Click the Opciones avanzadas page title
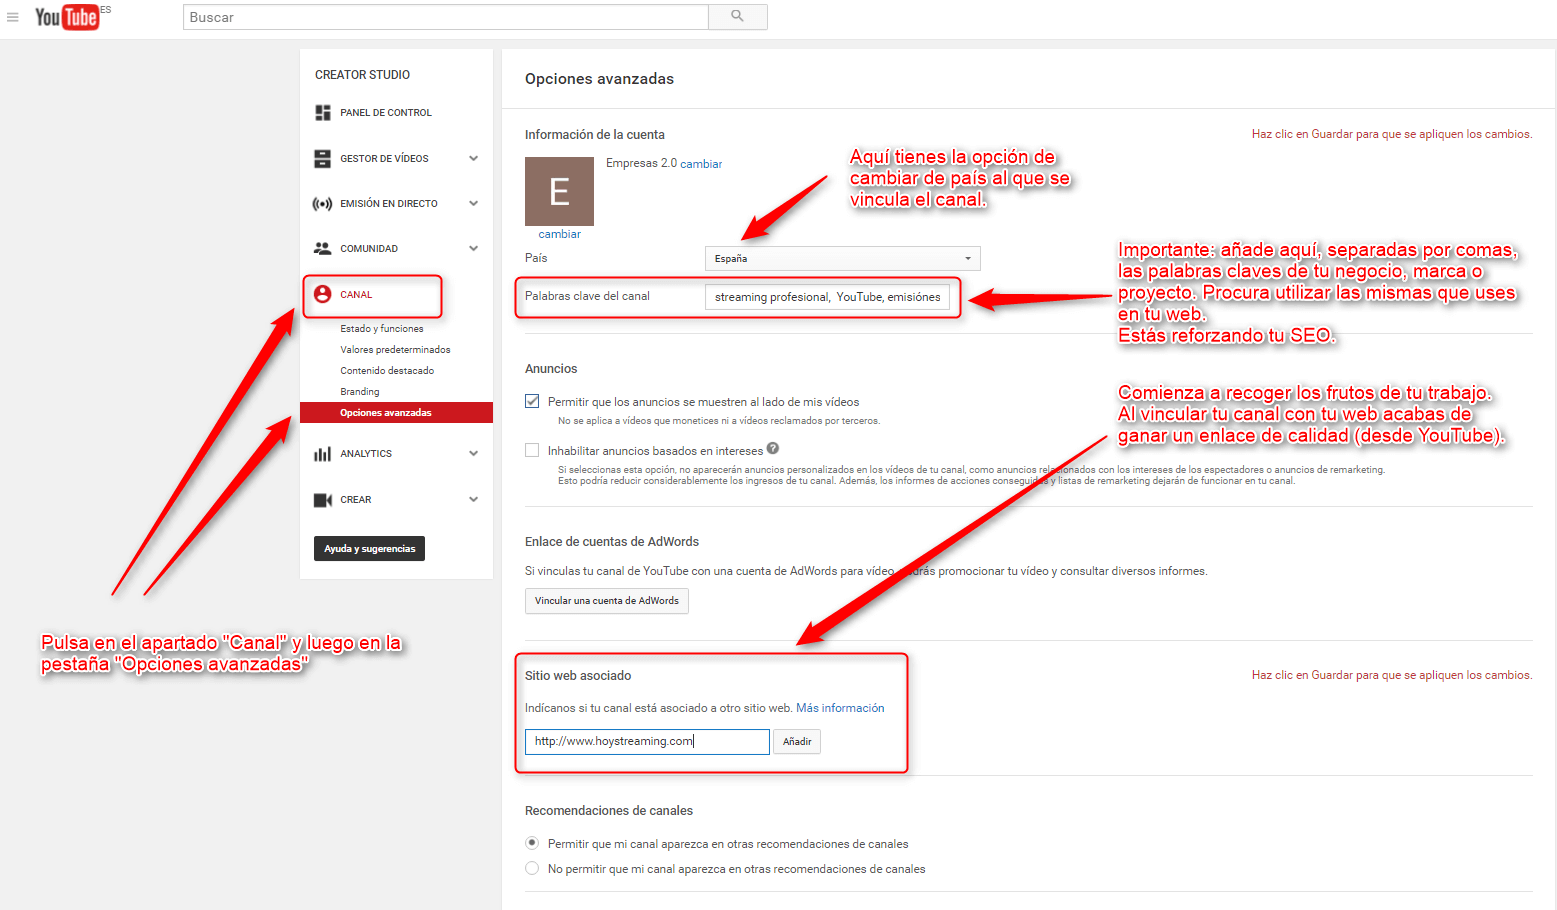 (x=599, y=79)
